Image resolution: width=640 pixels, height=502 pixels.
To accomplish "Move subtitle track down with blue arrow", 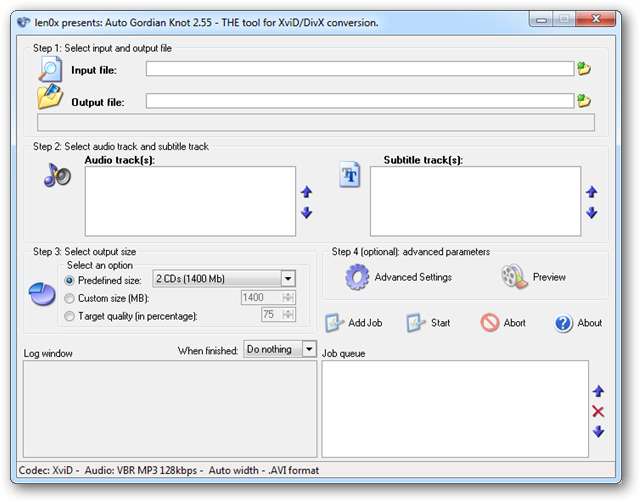I will pyautogui.click(x=591, y=212).
